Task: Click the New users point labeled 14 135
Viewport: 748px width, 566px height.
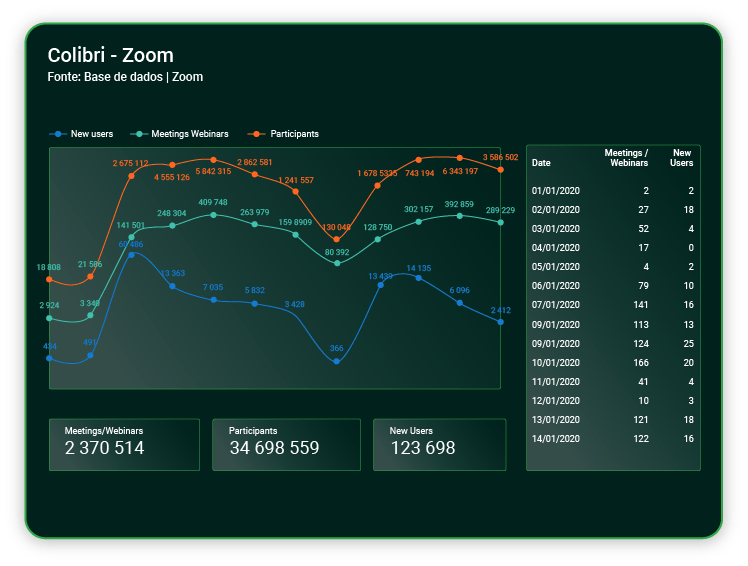Action: pos(418,278)
